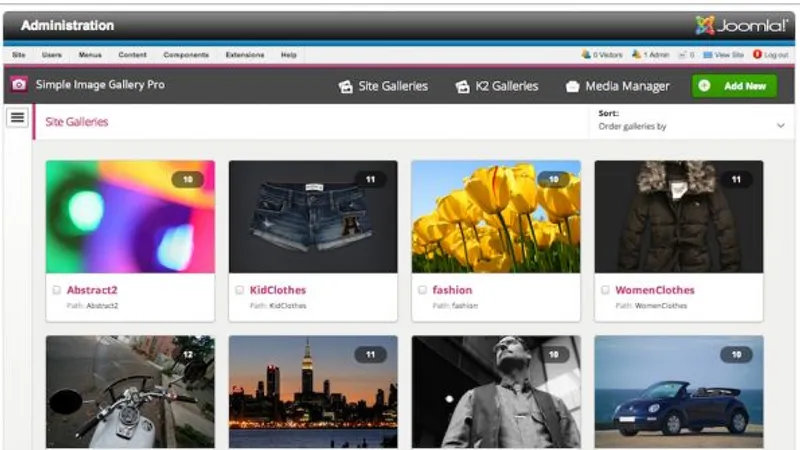Click the Site Galleries page heading
Screen dimensions: 800x450
pyautogui.click(x=77, y=122)
